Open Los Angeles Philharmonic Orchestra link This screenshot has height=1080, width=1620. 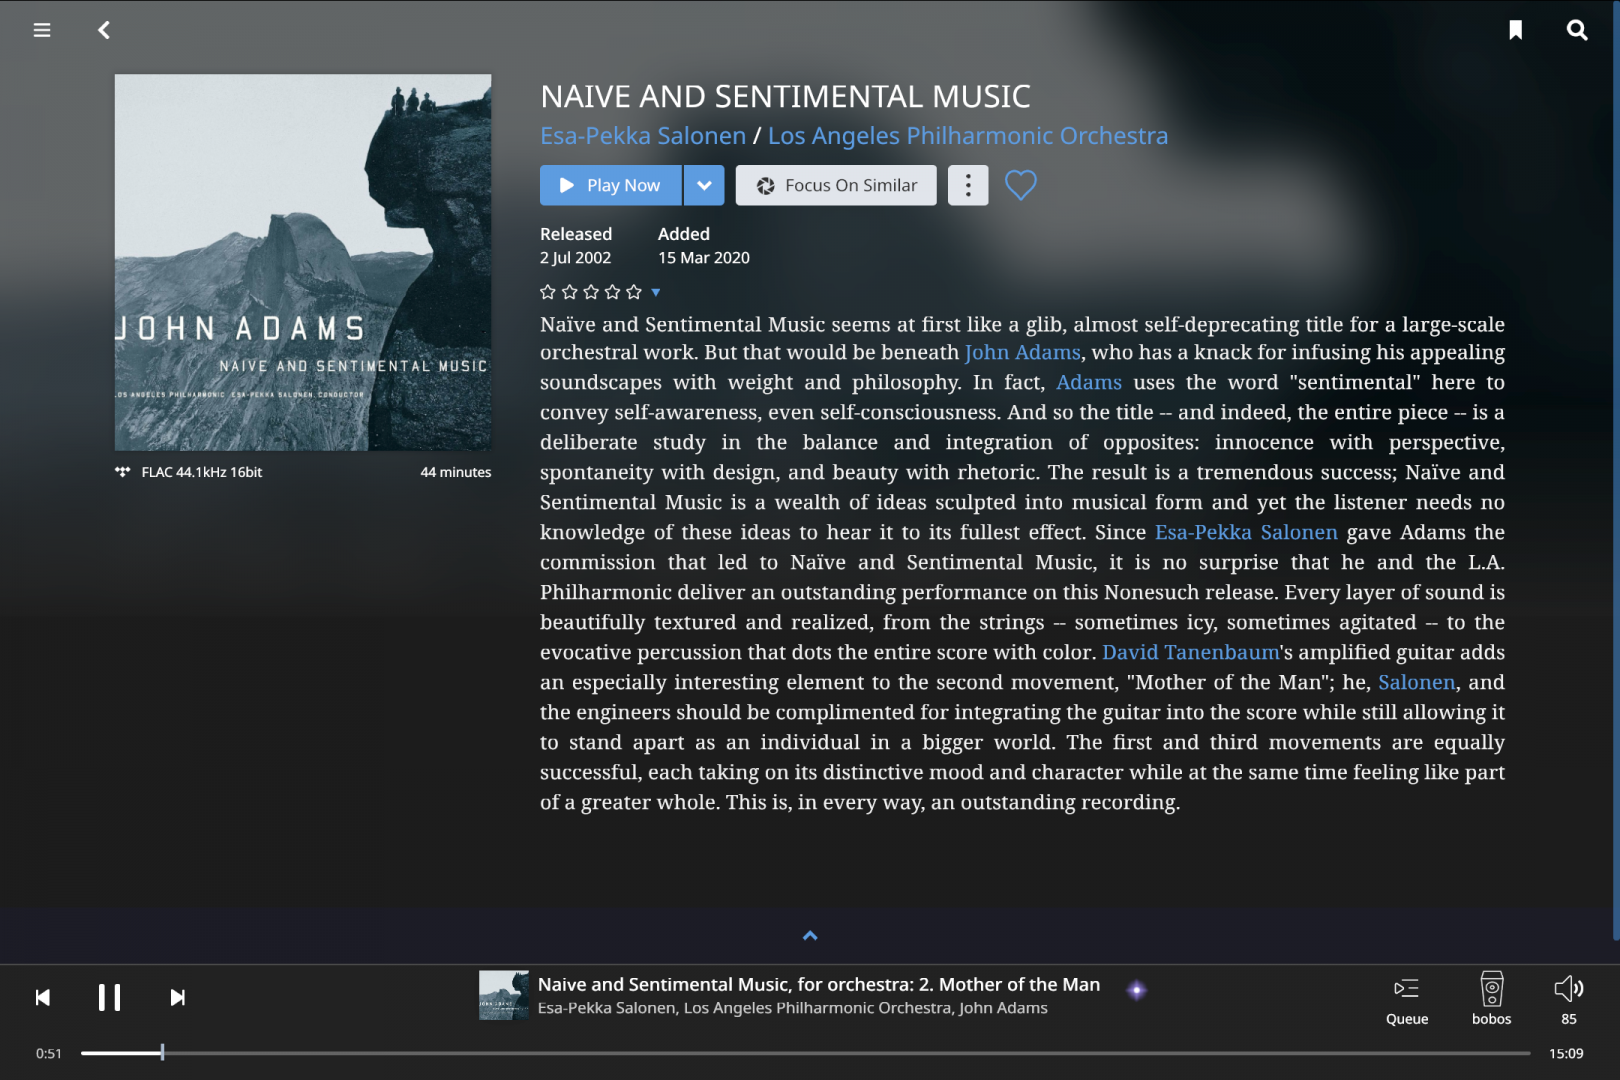pos(968,136)
